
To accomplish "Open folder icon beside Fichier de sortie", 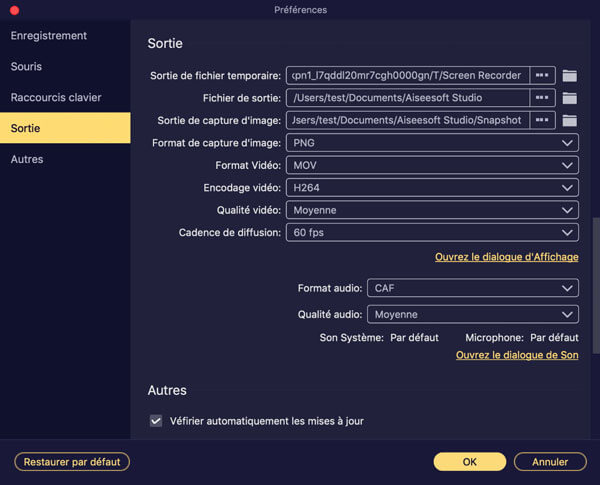I will coord(570,98).
